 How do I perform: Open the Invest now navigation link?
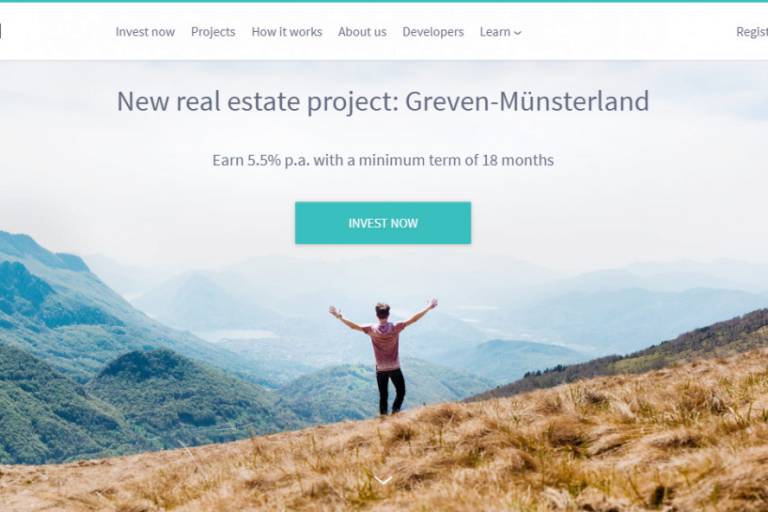[145, 32]
